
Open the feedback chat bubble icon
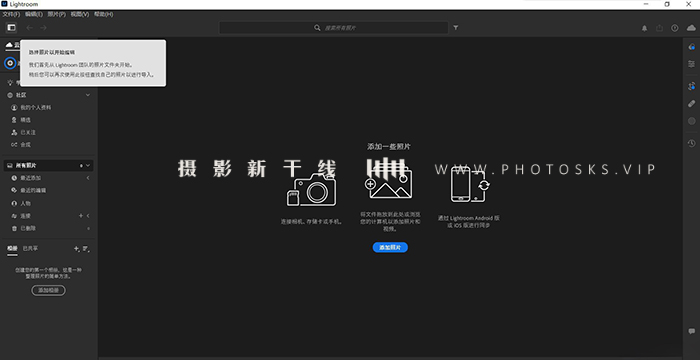692,331
